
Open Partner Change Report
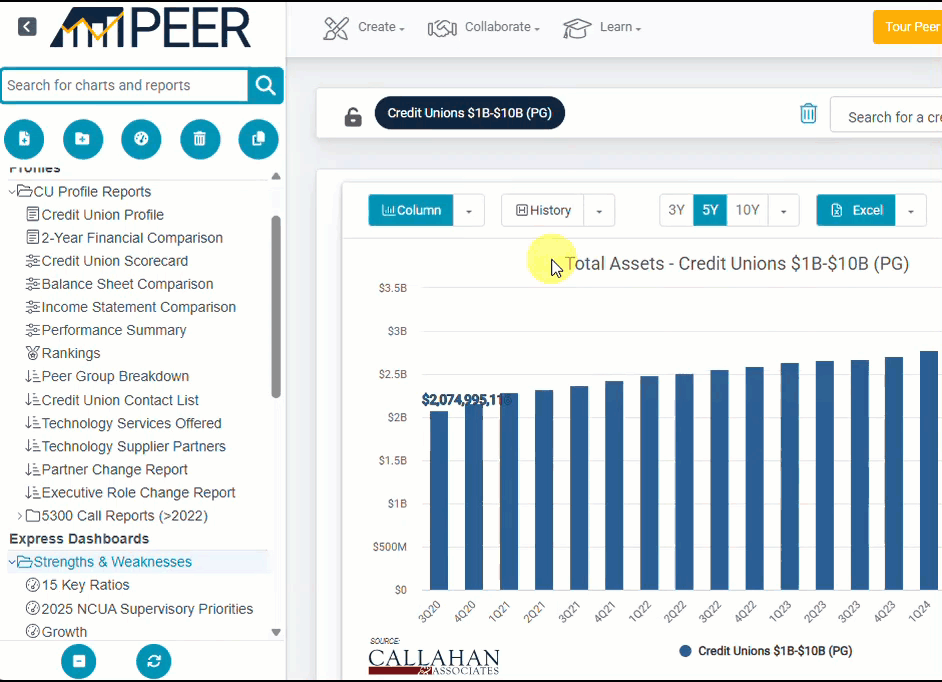pyautogui.click(x=106, y=469)
